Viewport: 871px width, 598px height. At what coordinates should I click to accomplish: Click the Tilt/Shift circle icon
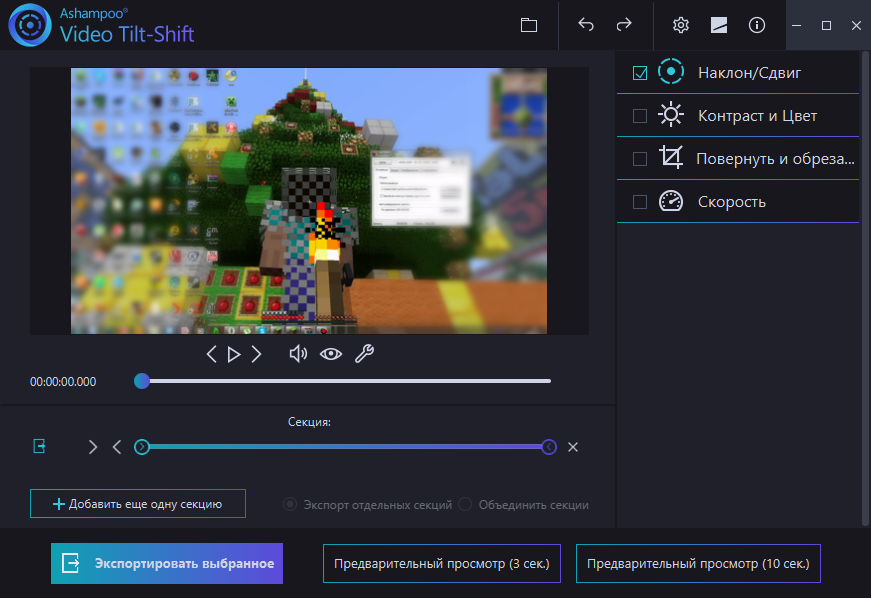670,72
